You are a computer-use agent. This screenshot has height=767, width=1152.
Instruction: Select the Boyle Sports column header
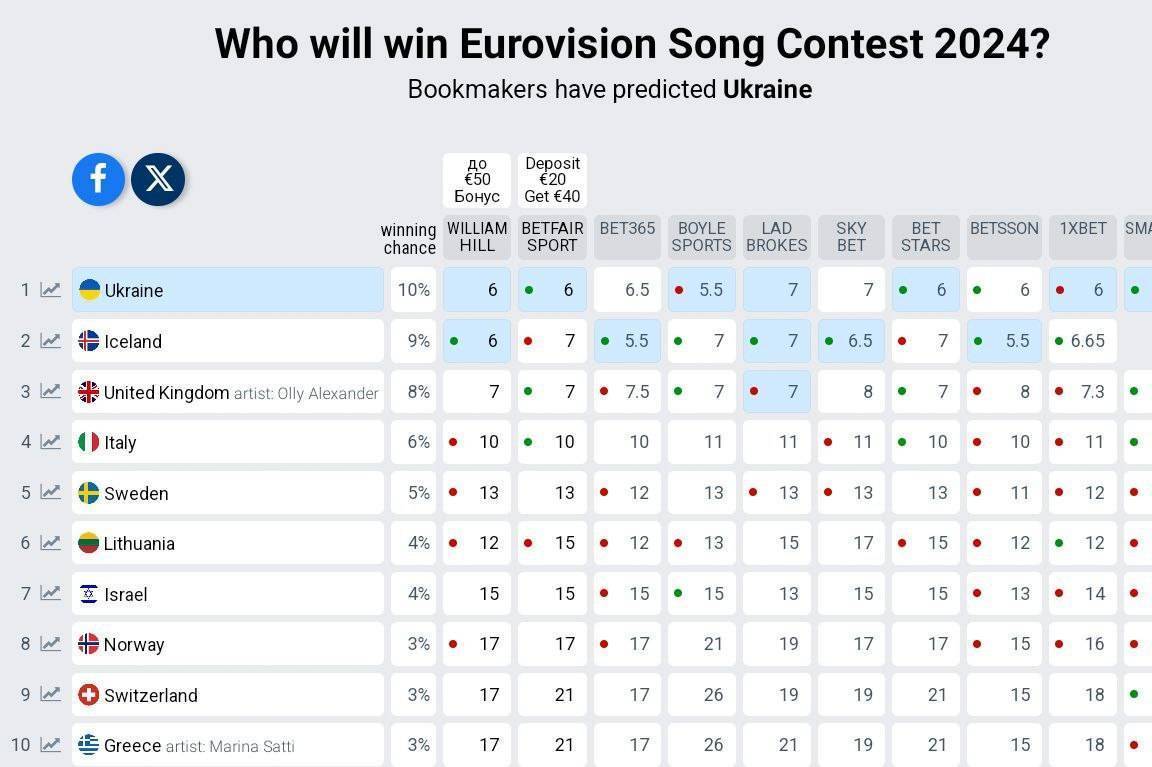702,237
